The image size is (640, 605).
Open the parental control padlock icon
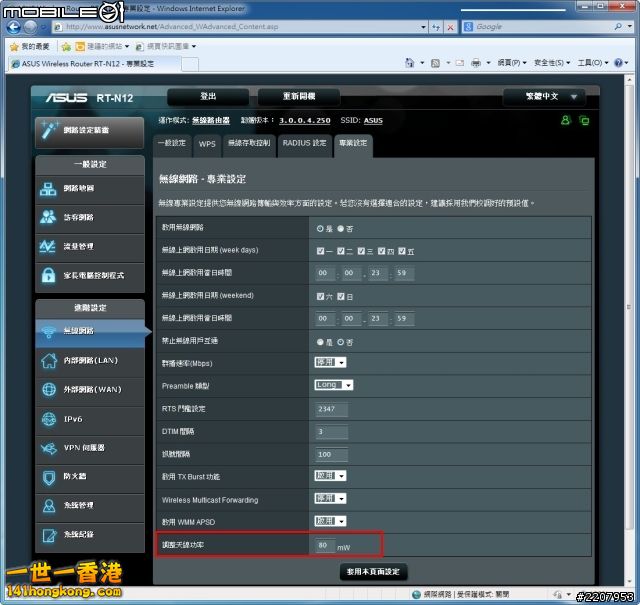click(48, 275)
